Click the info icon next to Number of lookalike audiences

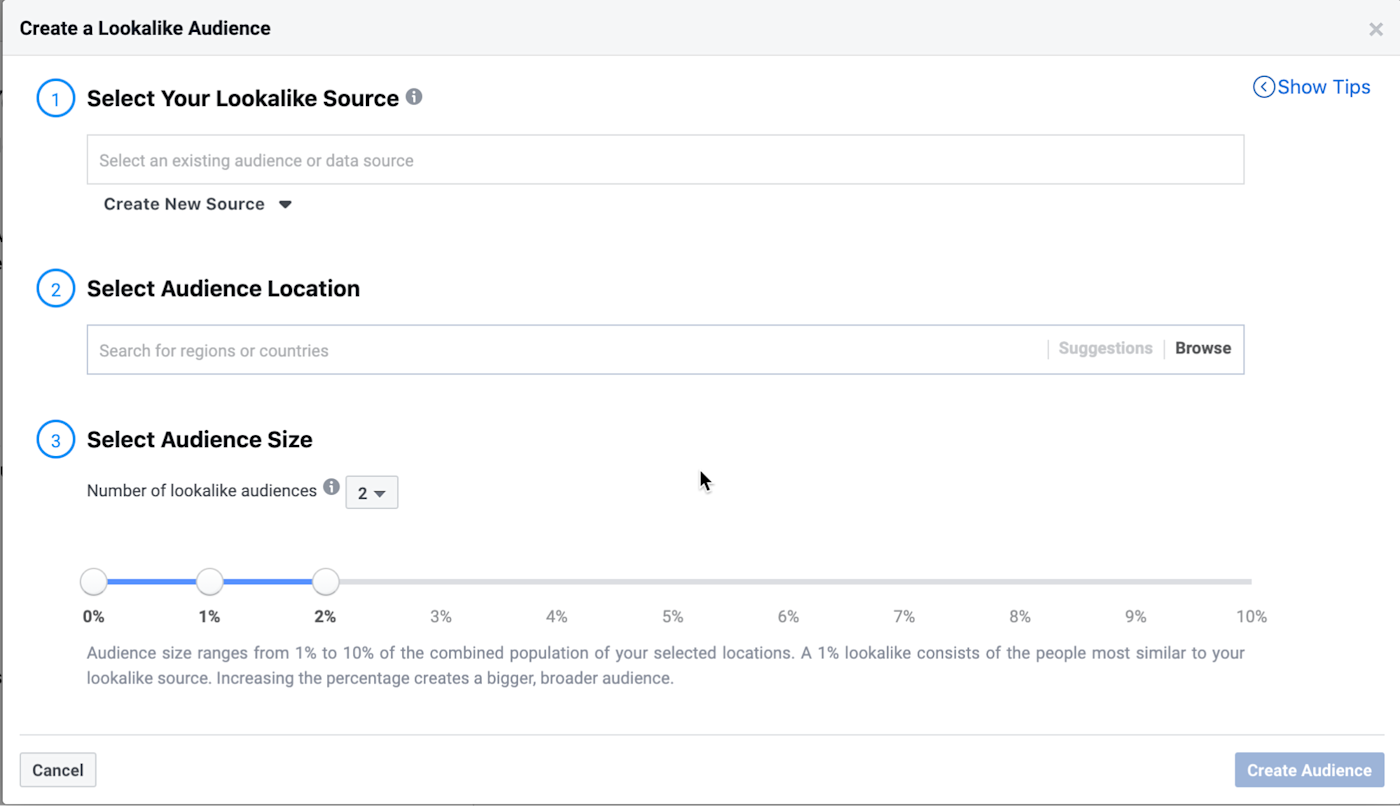point(332,488)
